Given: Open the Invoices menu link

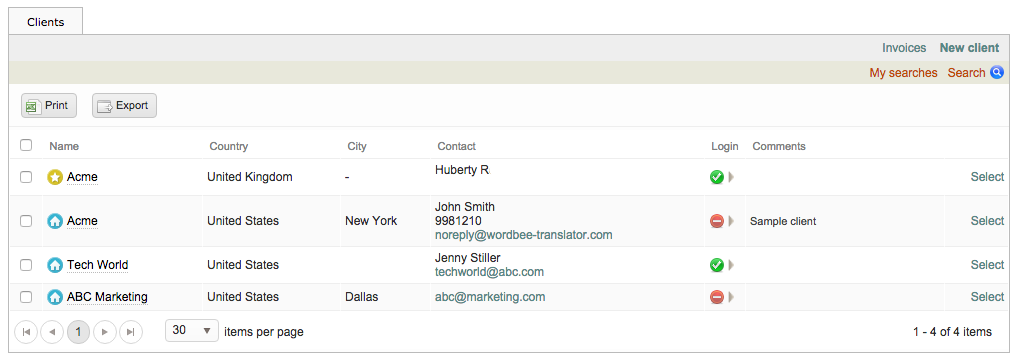Looking at the screenshot, I should [904, 48].
